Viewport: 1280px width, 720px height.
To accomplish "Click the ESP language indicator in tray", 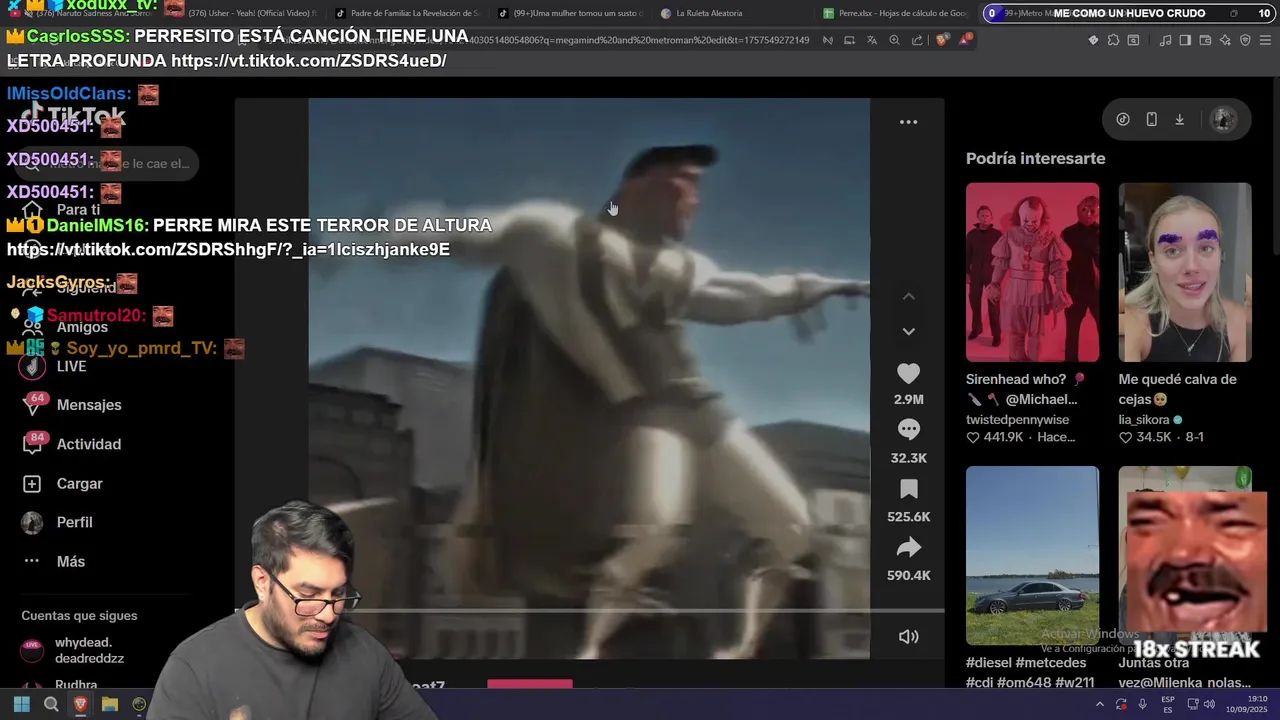I will coord(1168,705).
